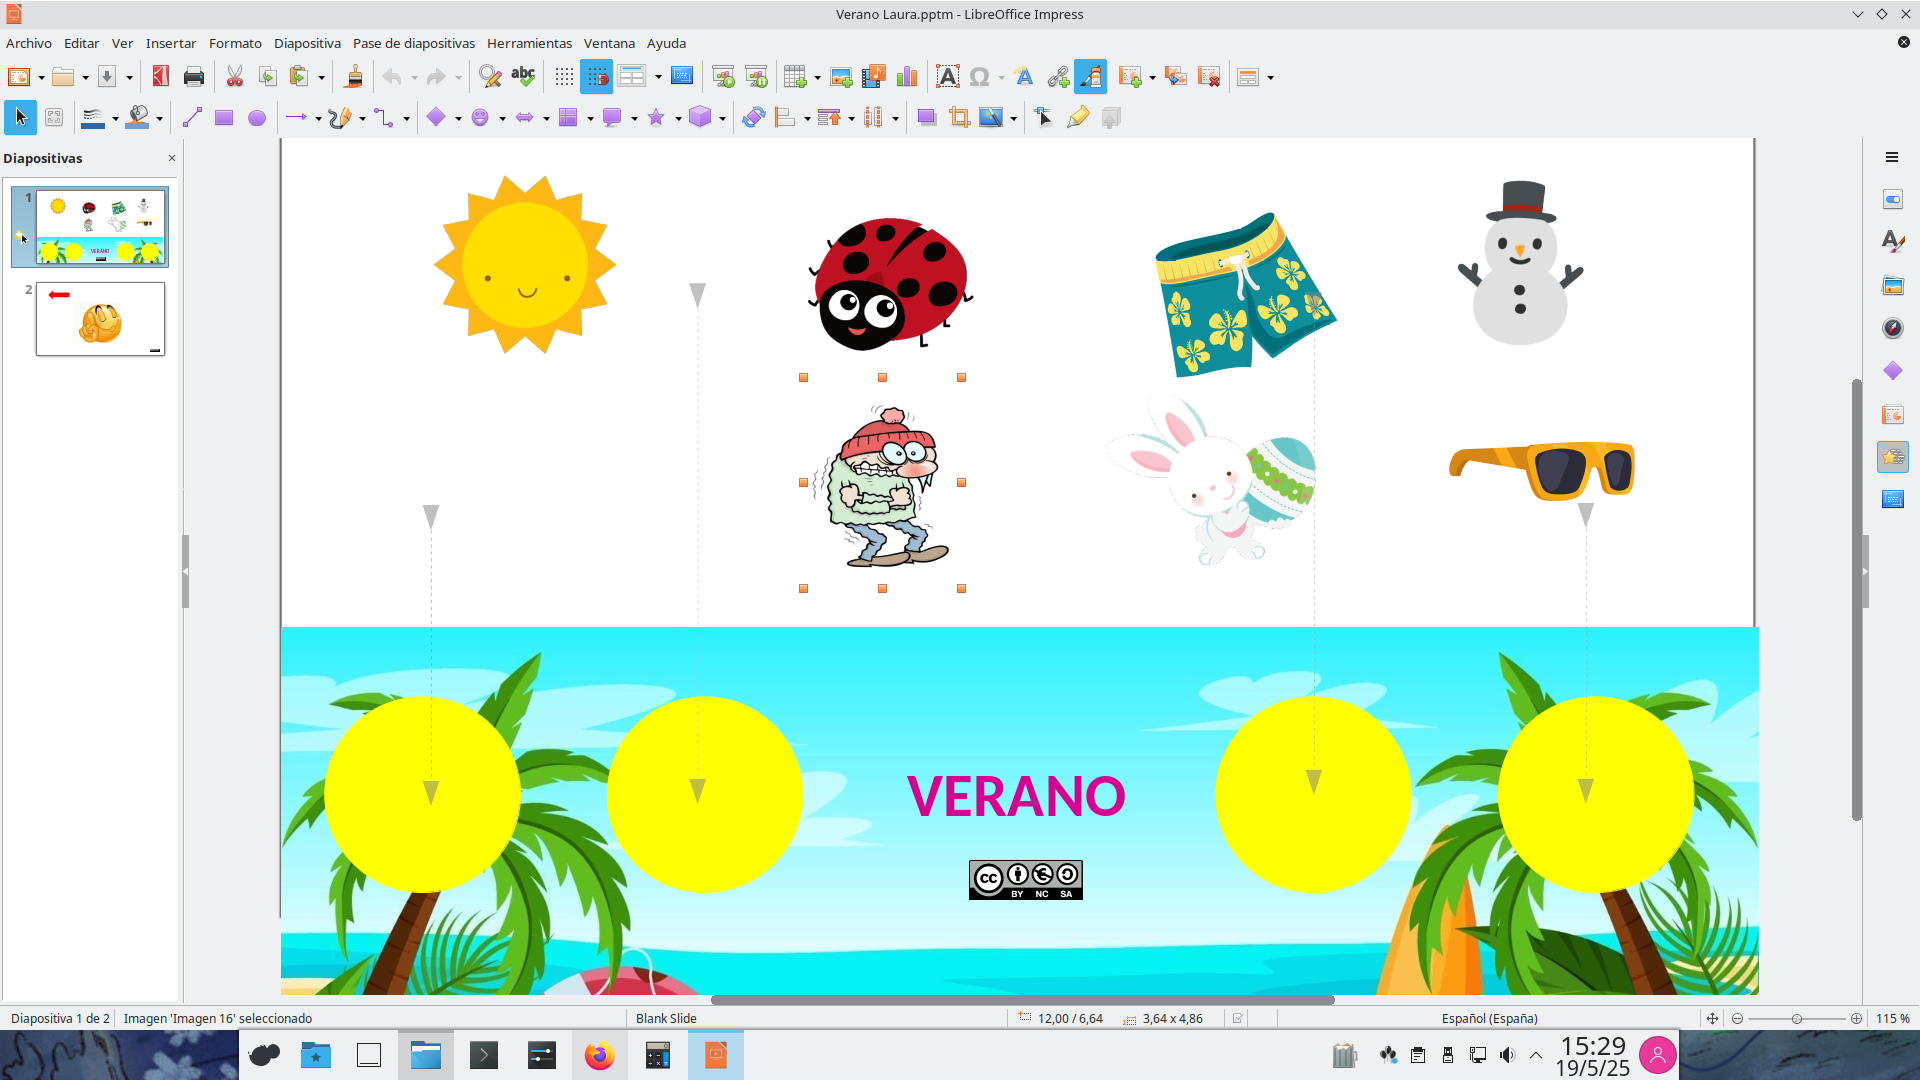Start presentation from first slide
1920x1080 pixels.
click(x=723, y=77)
